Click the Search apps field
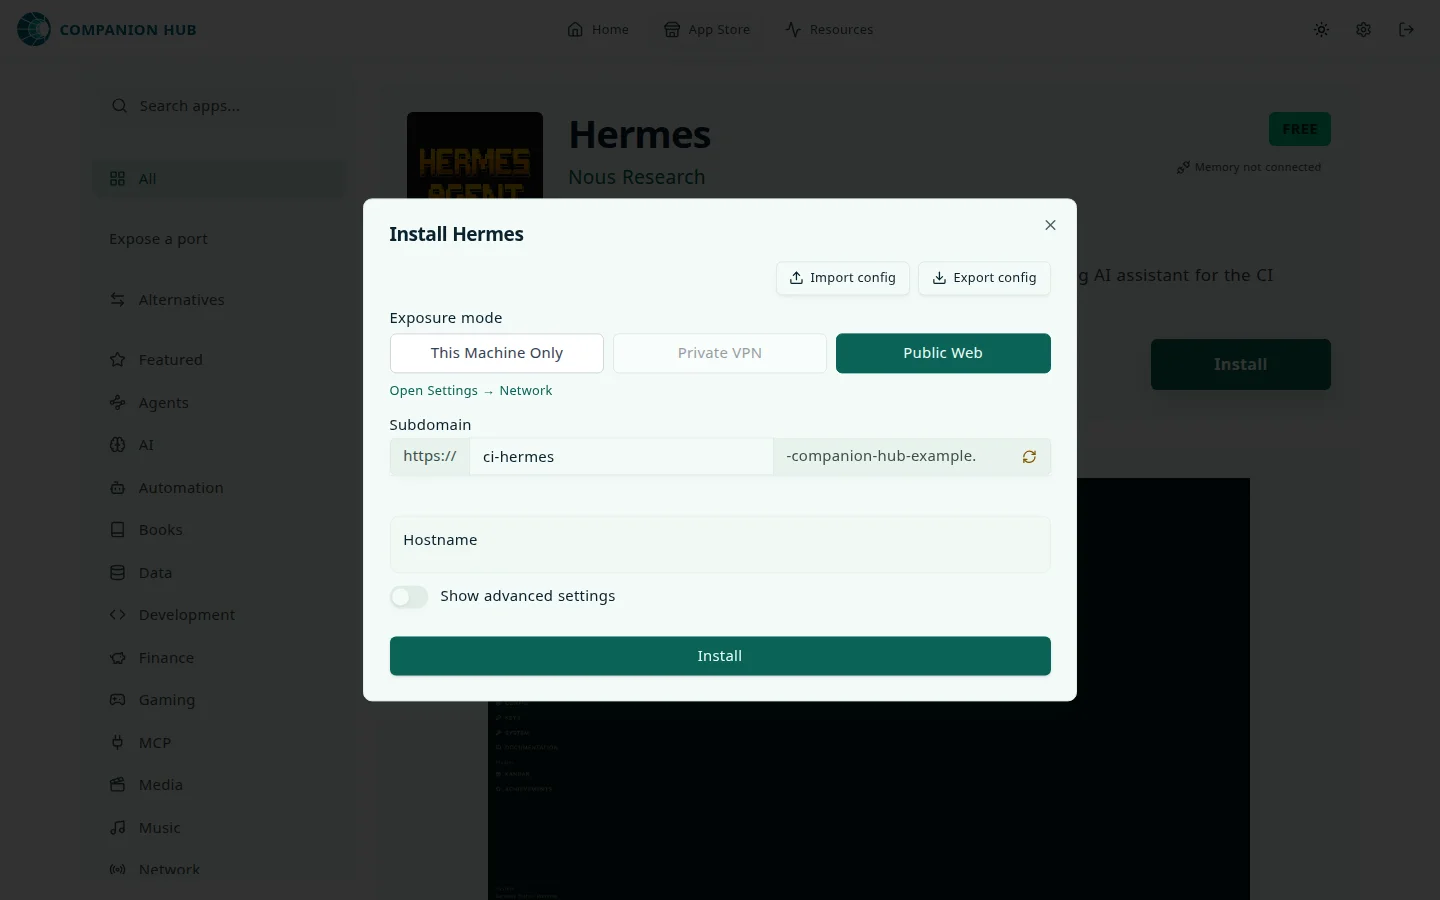The height and width of the screenshot is (900, 1440). (x=219, y=106)
